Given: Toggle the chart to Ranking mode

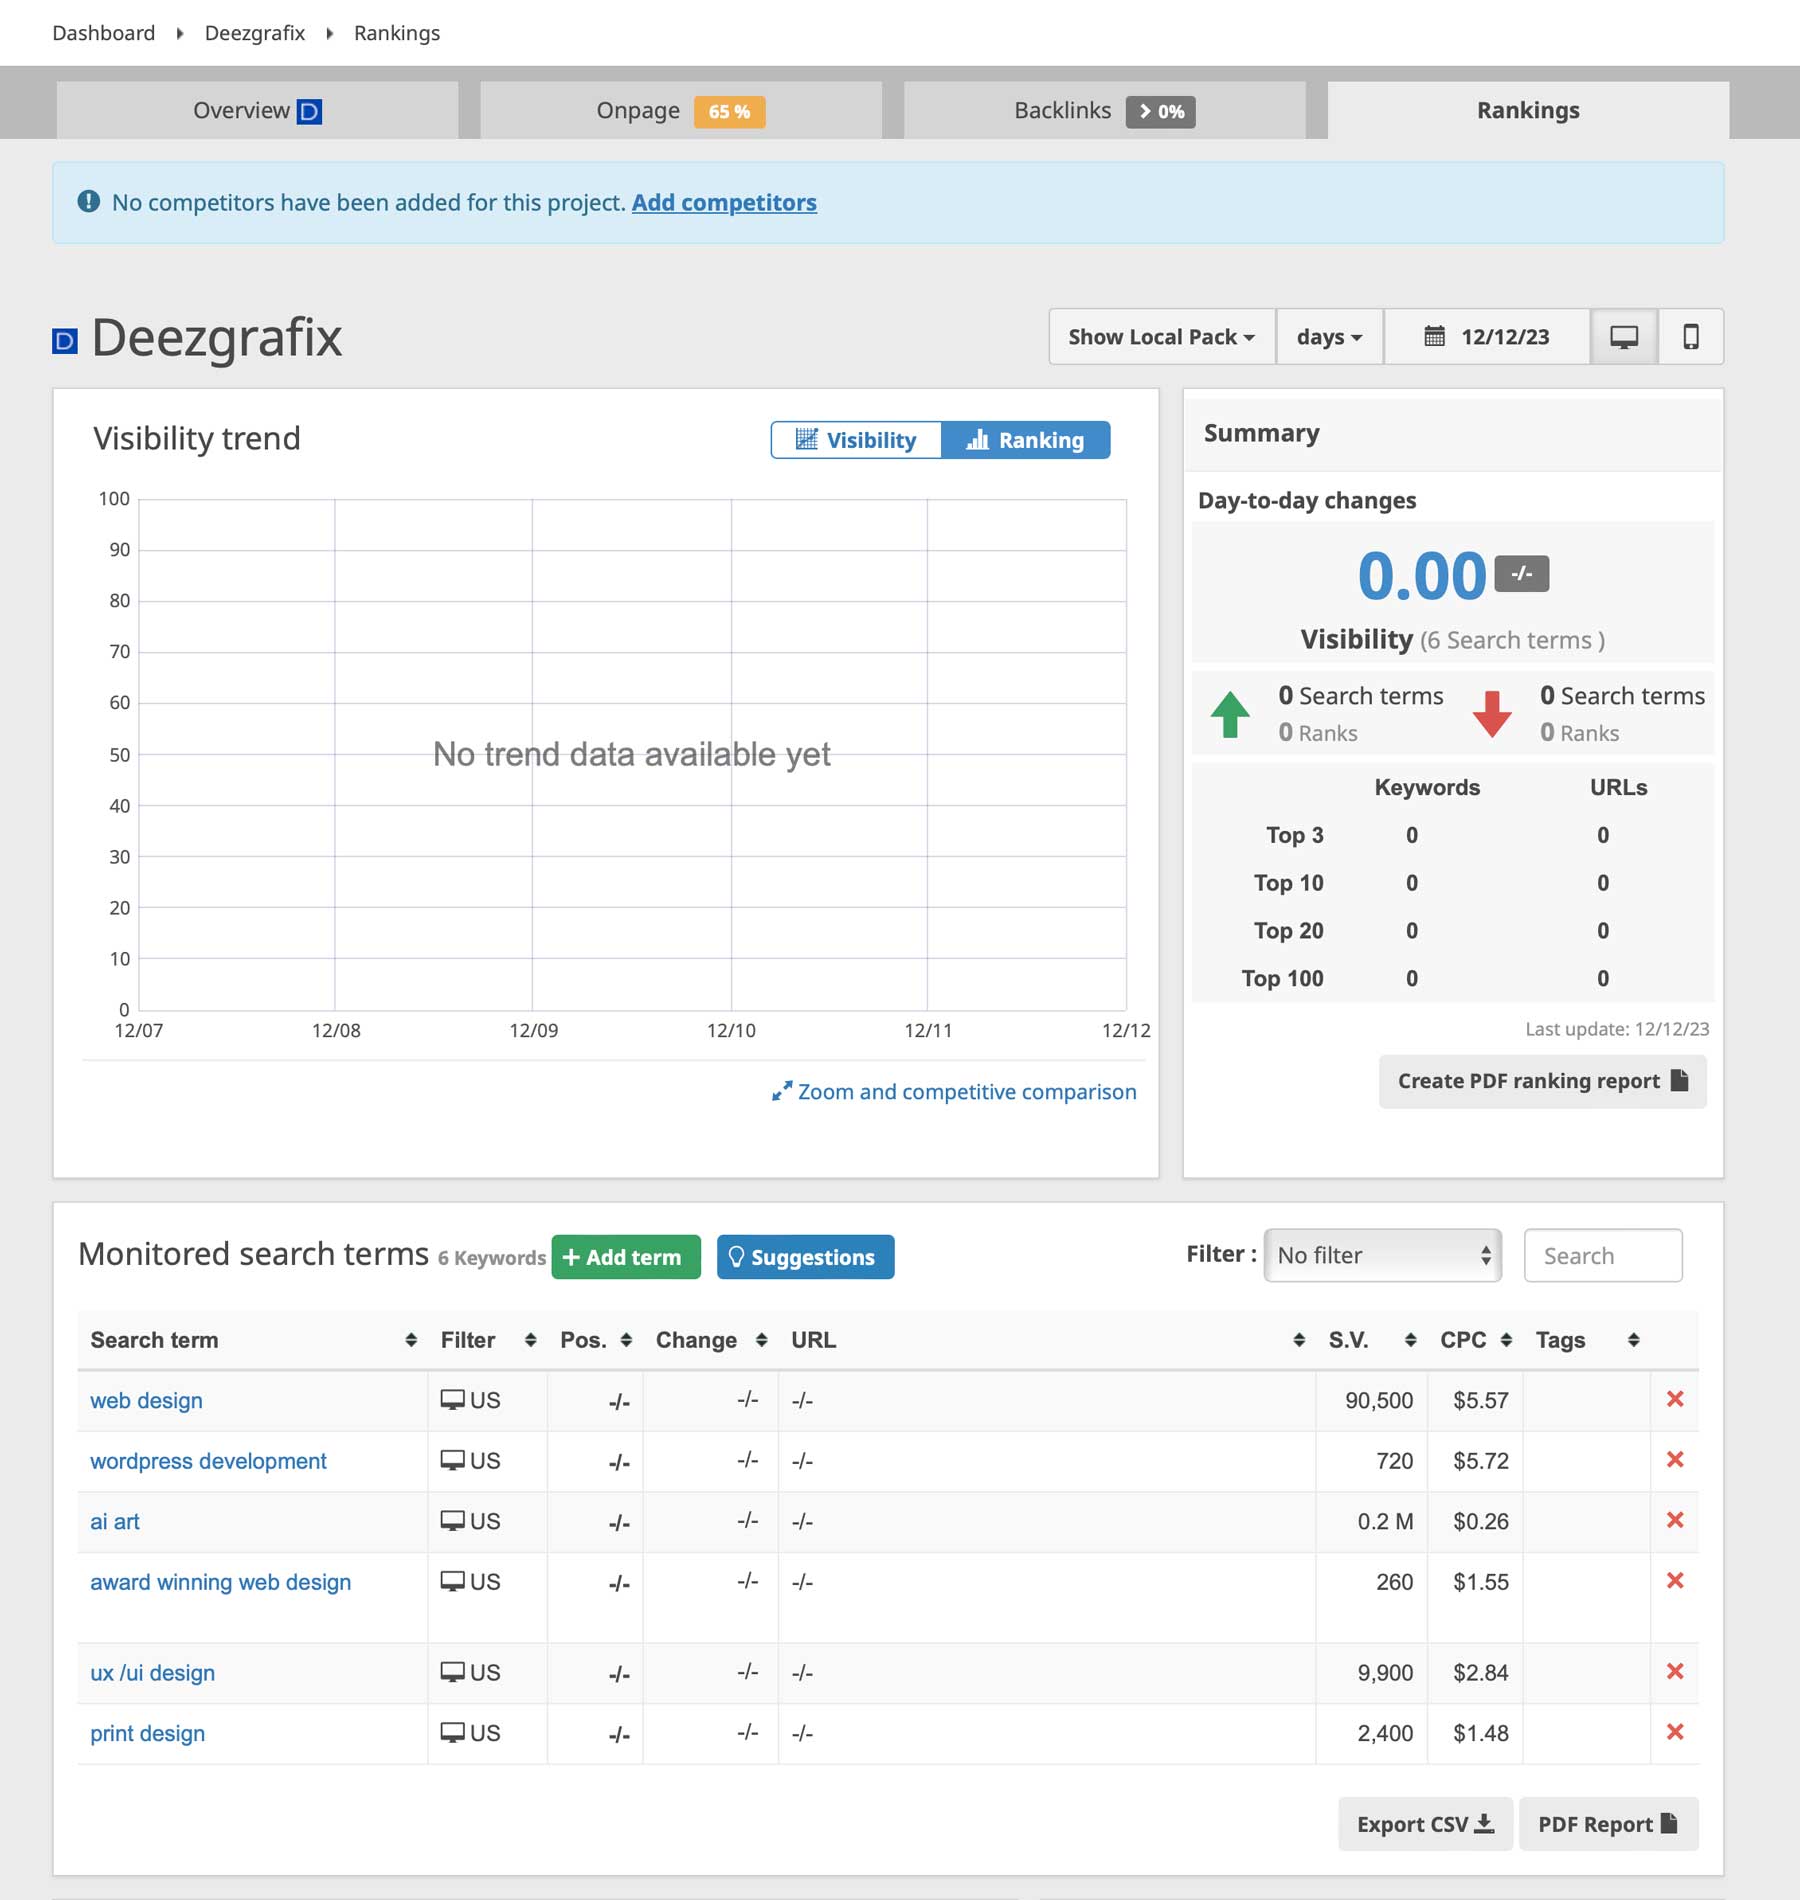Looking at the screenshot, I should [x=1028, y=439].
